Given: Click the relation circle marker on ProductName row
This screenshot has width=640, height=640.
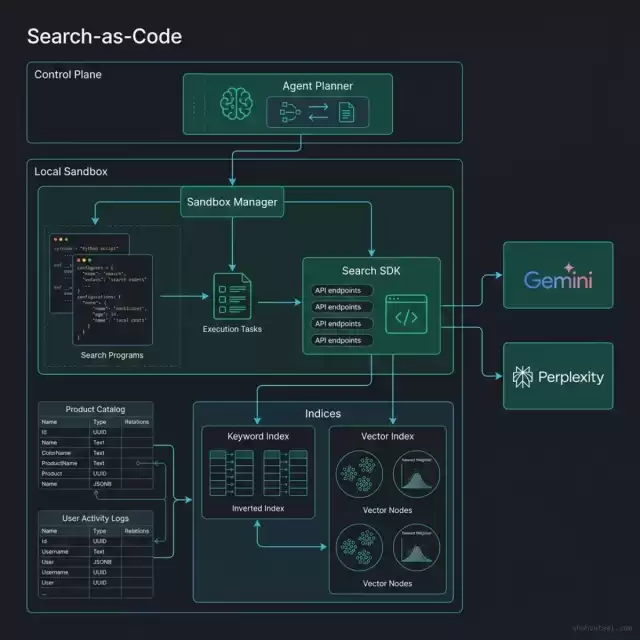Looking at the screenshot, I should [x=138, y=463].
